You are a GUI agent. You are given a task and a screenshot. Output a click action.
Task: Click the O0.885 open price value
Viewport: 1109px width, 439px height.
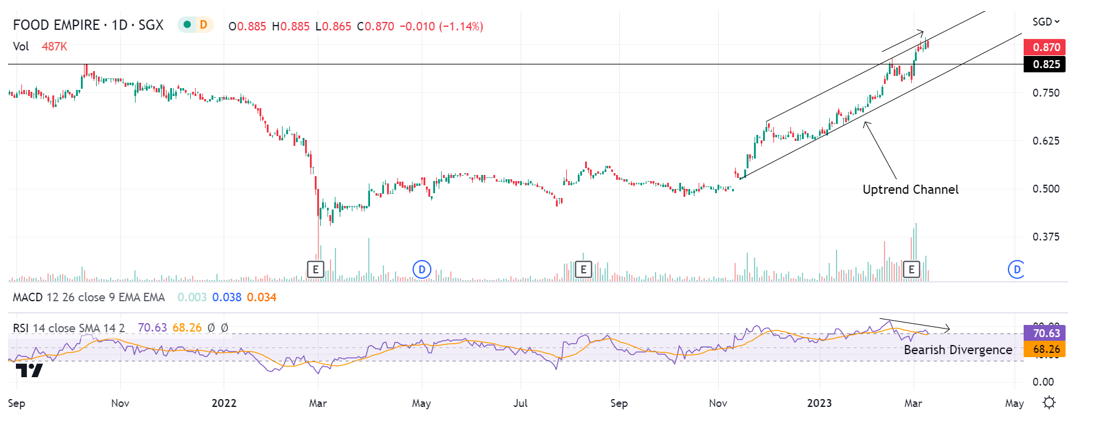(x=247, y=26)
